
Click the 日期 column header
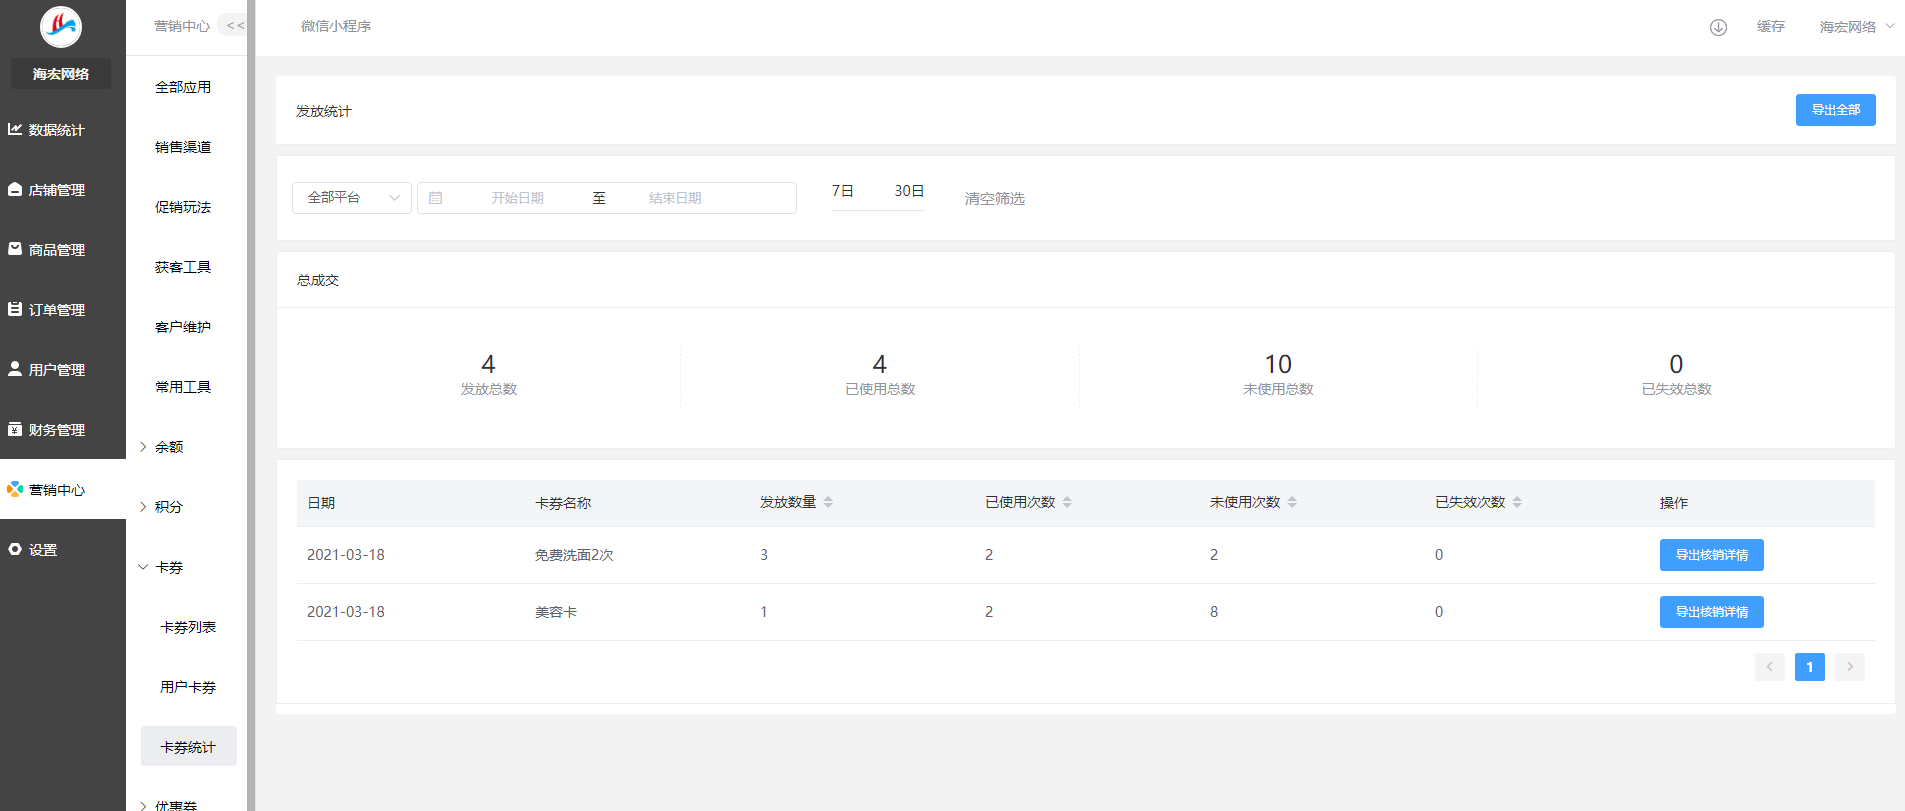pyautogui.click(x=321, y=503)
